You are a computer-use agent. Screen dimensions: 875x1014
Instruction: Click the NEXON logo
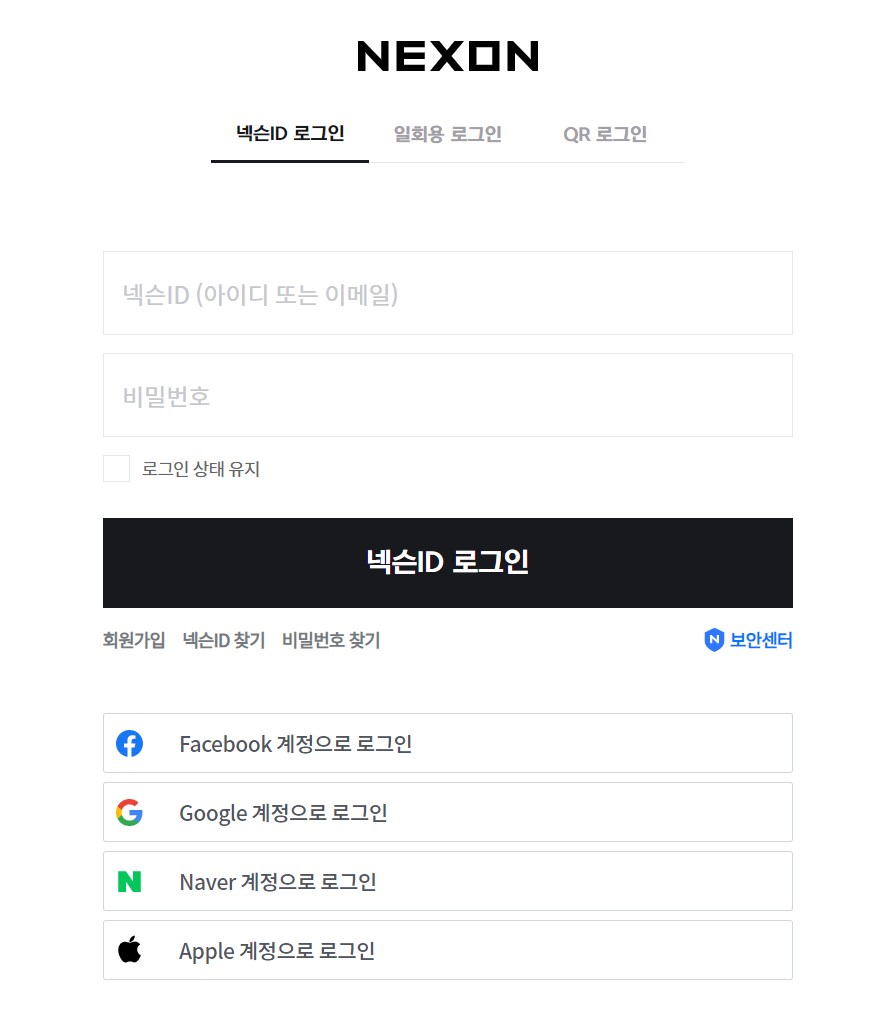pyautogui.click(x=447, y=56)
